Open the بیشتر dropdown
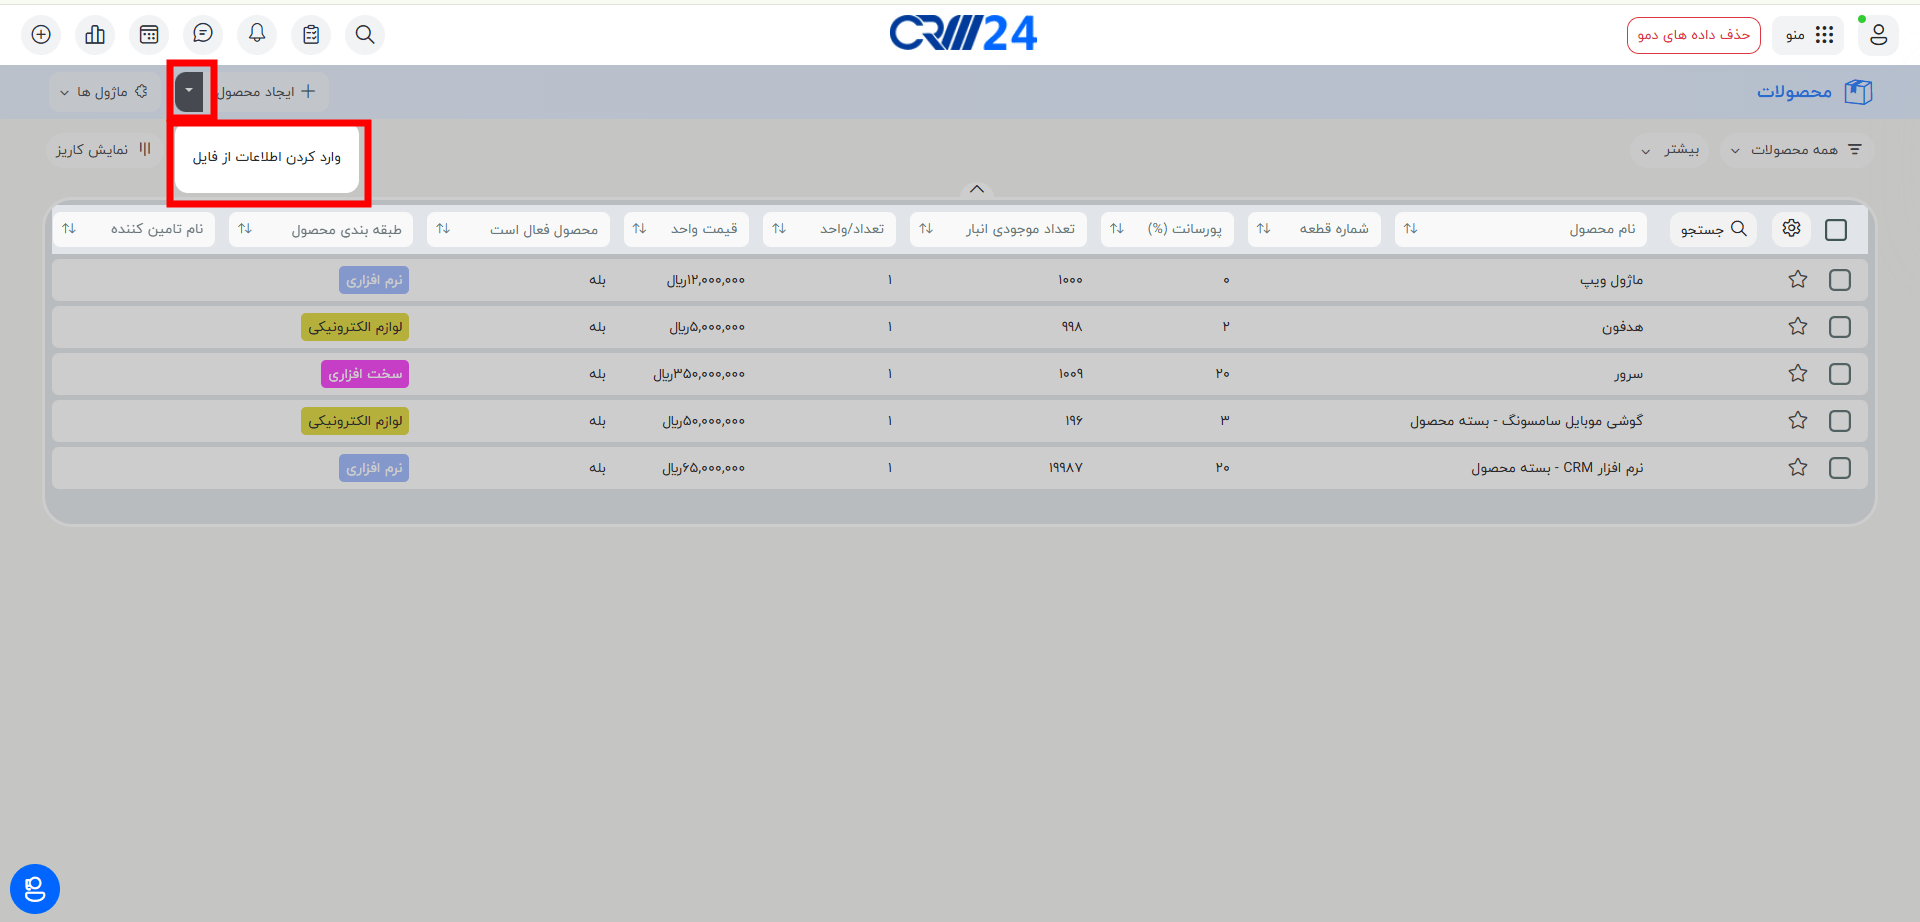1920x922 pixels. tap(1669, 150)
